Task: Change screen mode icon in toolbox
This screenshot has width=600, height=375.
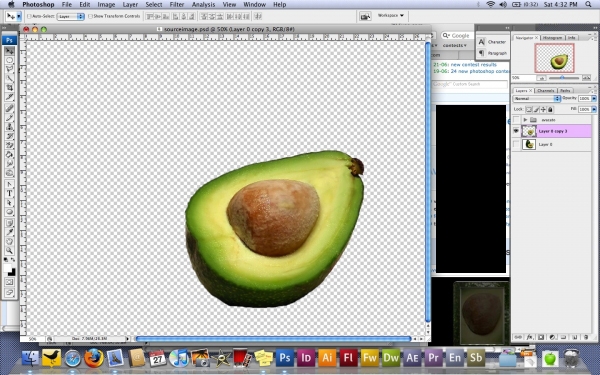Action: [x=10, y=293]
